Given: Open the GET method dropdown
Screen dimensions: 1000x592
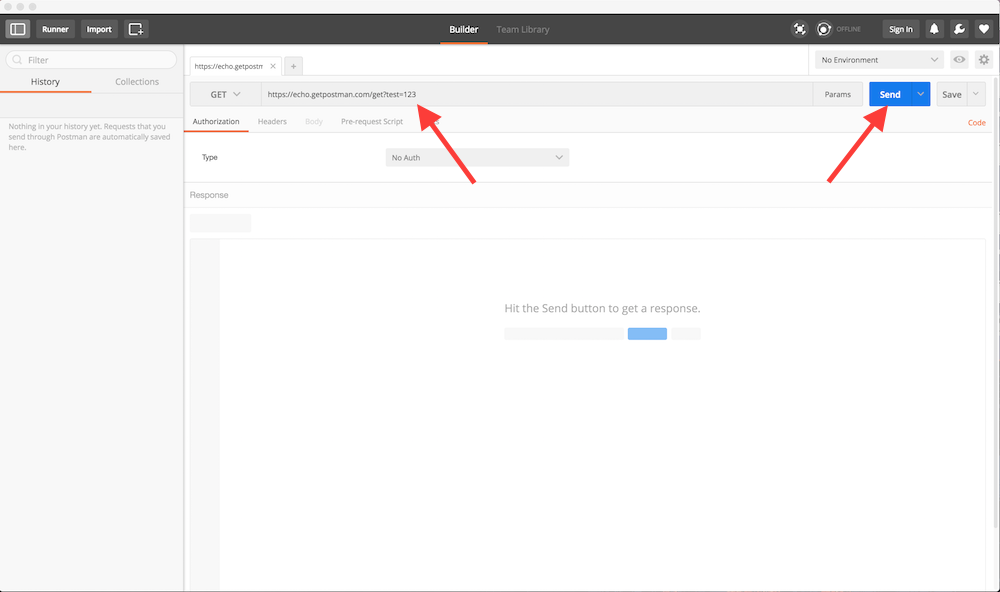Looking at the screenshot, I should click(x=225, y=94).
